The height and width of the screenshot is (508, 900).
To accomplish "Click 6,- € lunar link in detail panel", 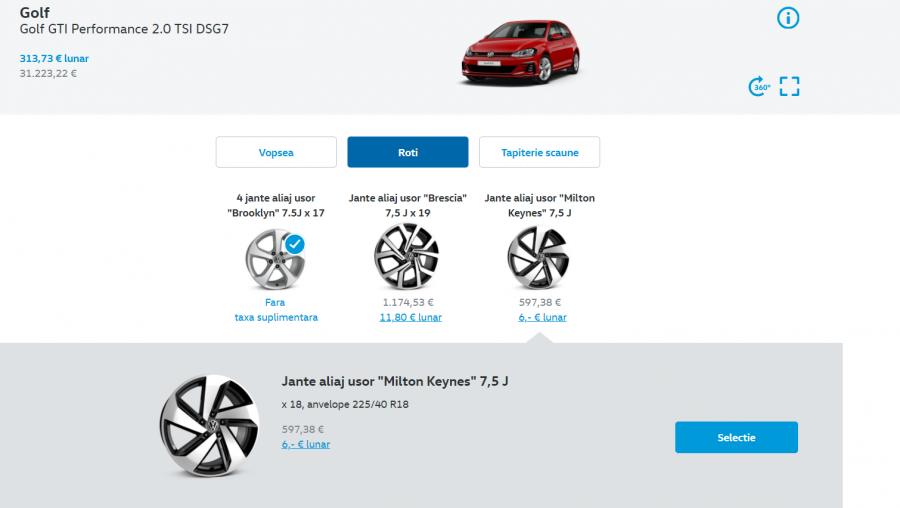I will coord(306,445).
